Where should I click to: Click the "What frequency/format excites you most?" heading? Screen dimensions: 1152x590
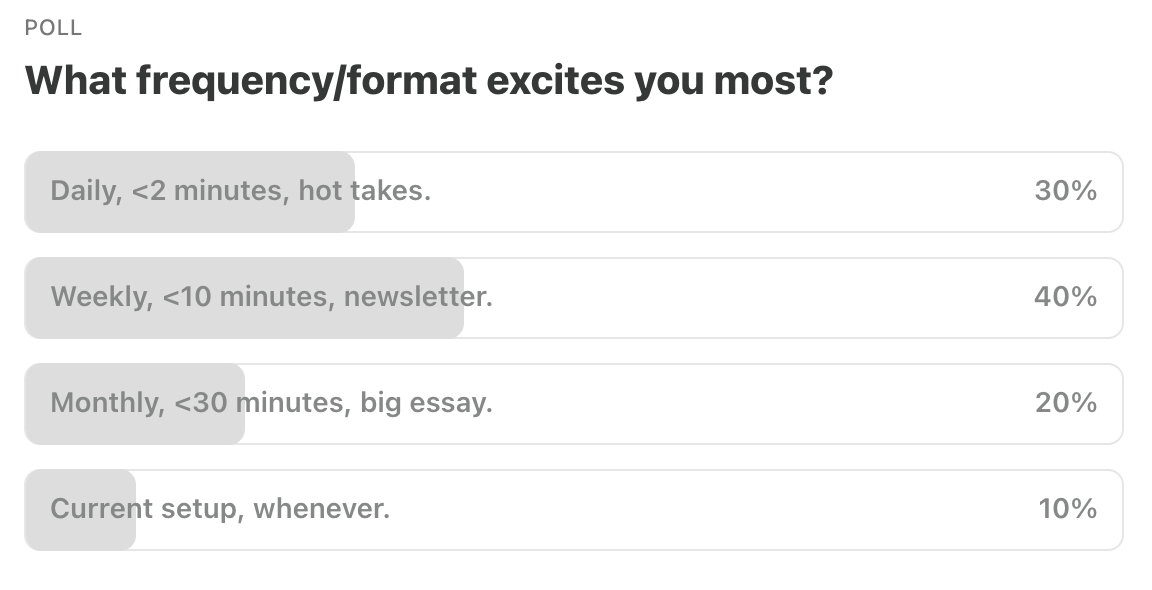[429, 80]
